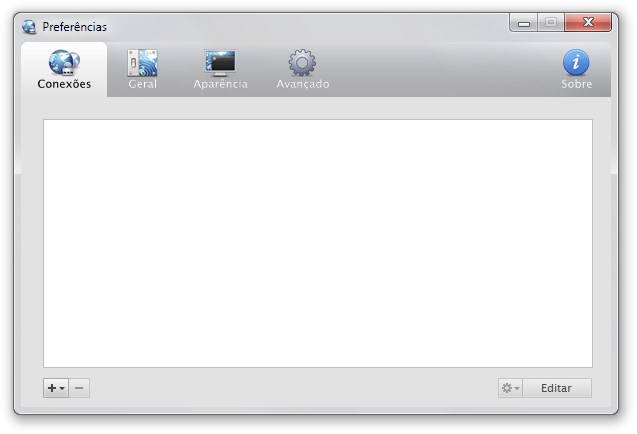Open the Geral preferences tab
Screen dimensions: 637x434
pos(142,69)
